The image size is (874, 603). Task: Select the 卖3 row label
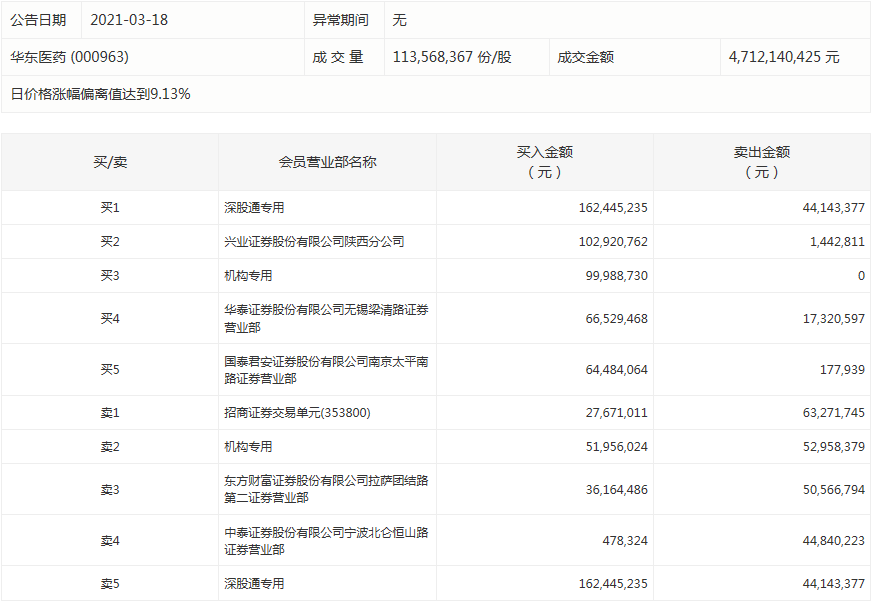tap(110, 490)
